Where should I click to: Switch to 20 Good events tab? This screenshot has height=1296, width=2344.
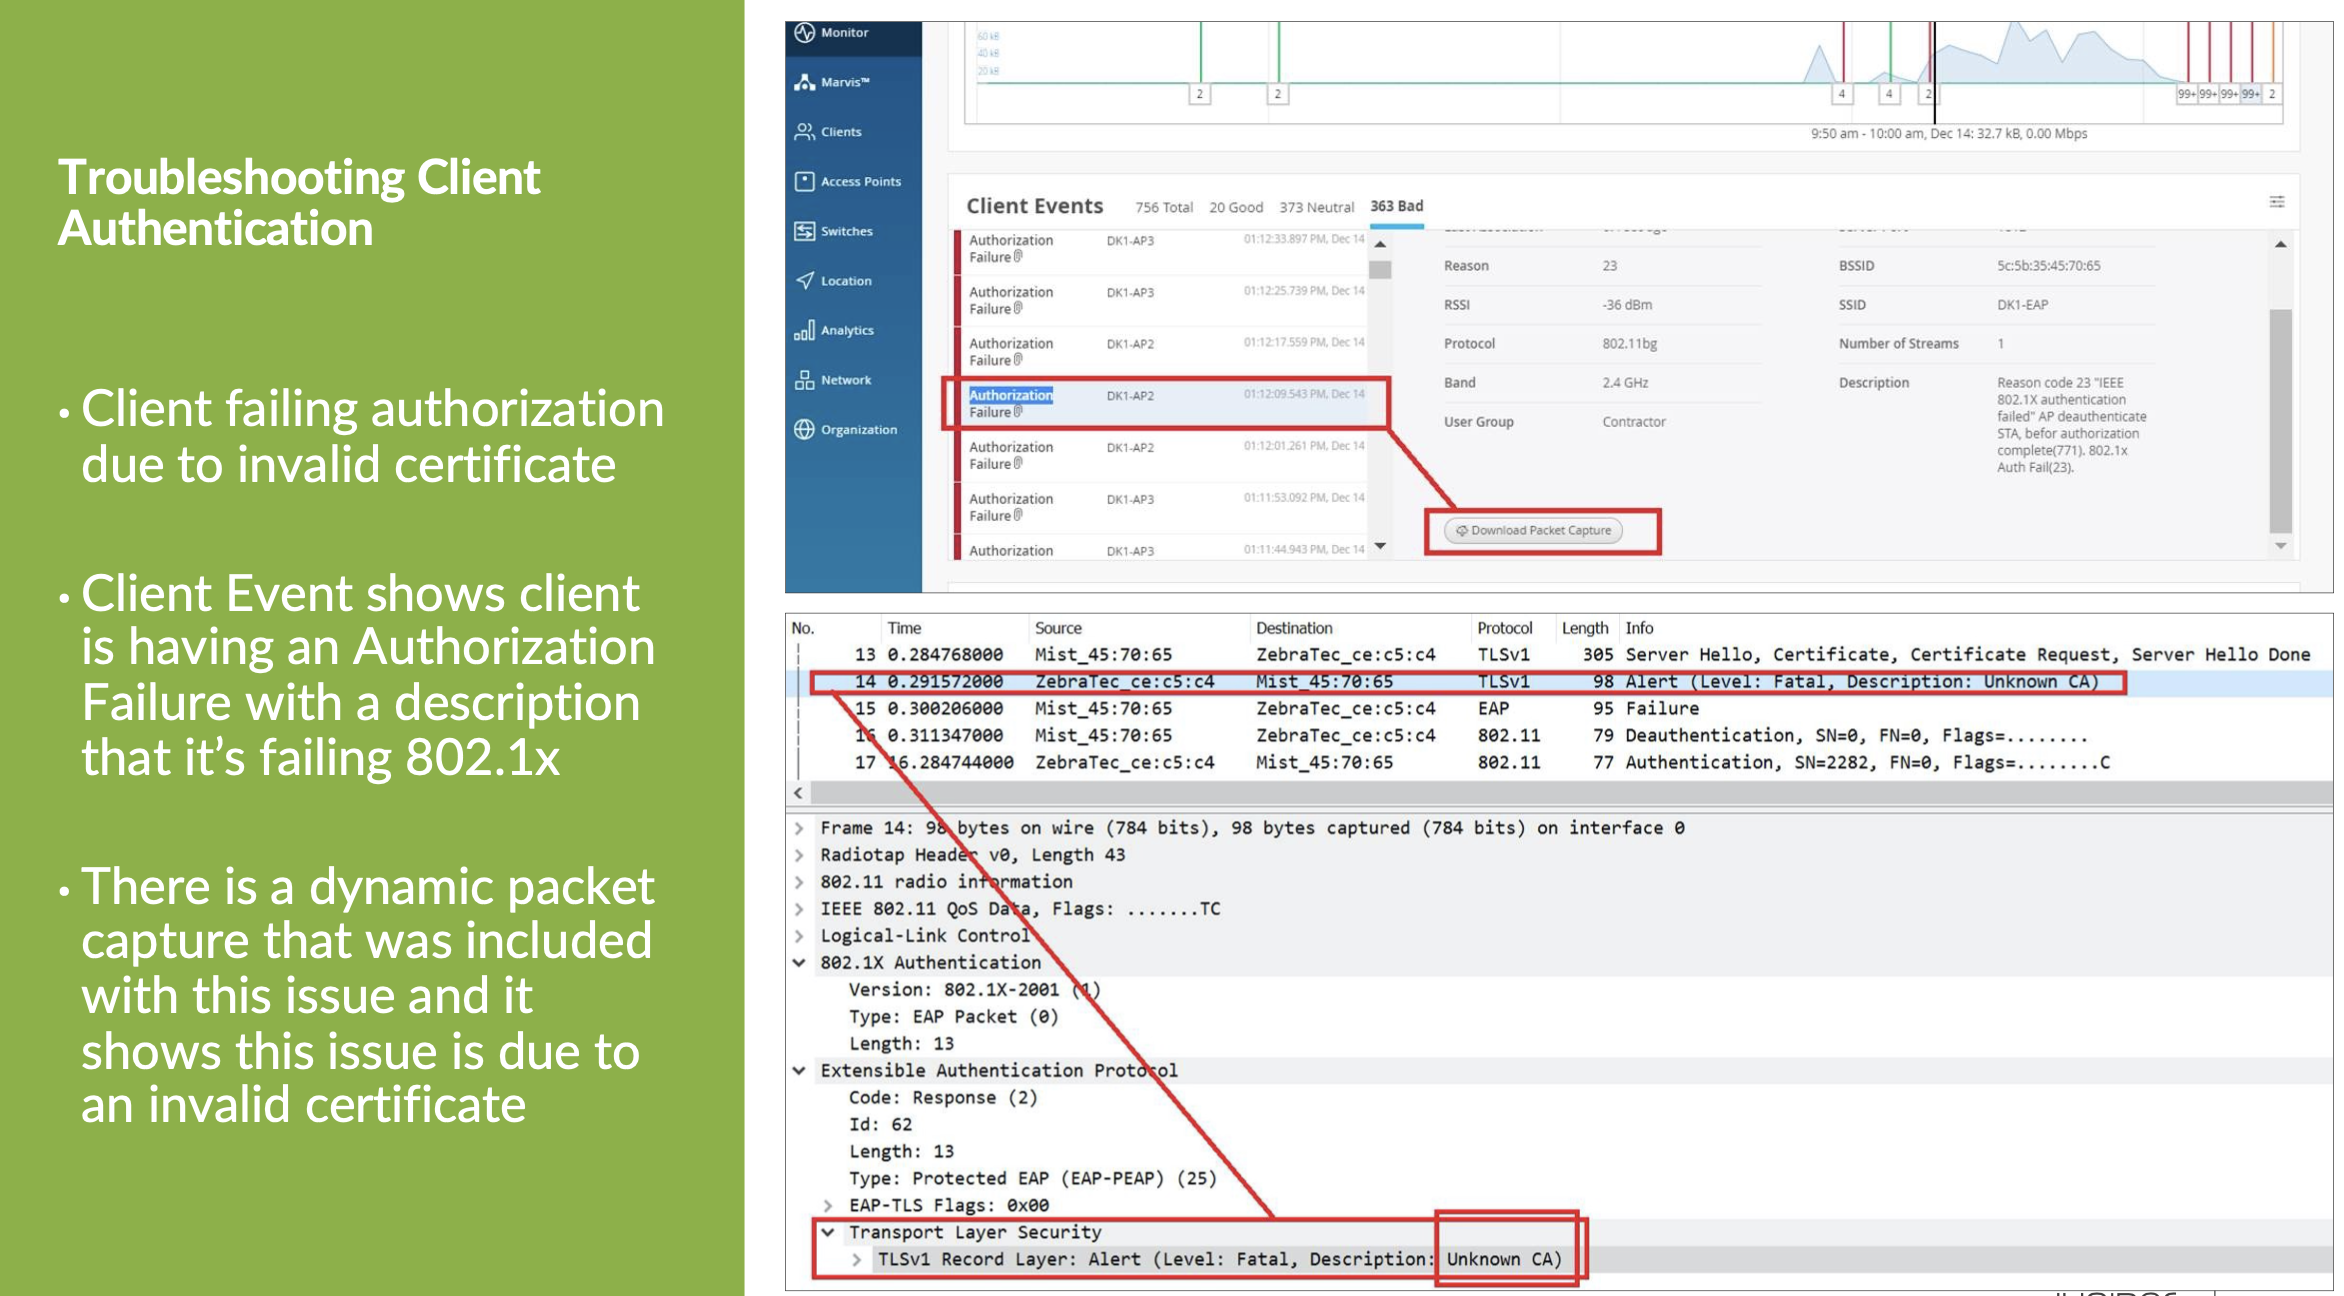1236,207
